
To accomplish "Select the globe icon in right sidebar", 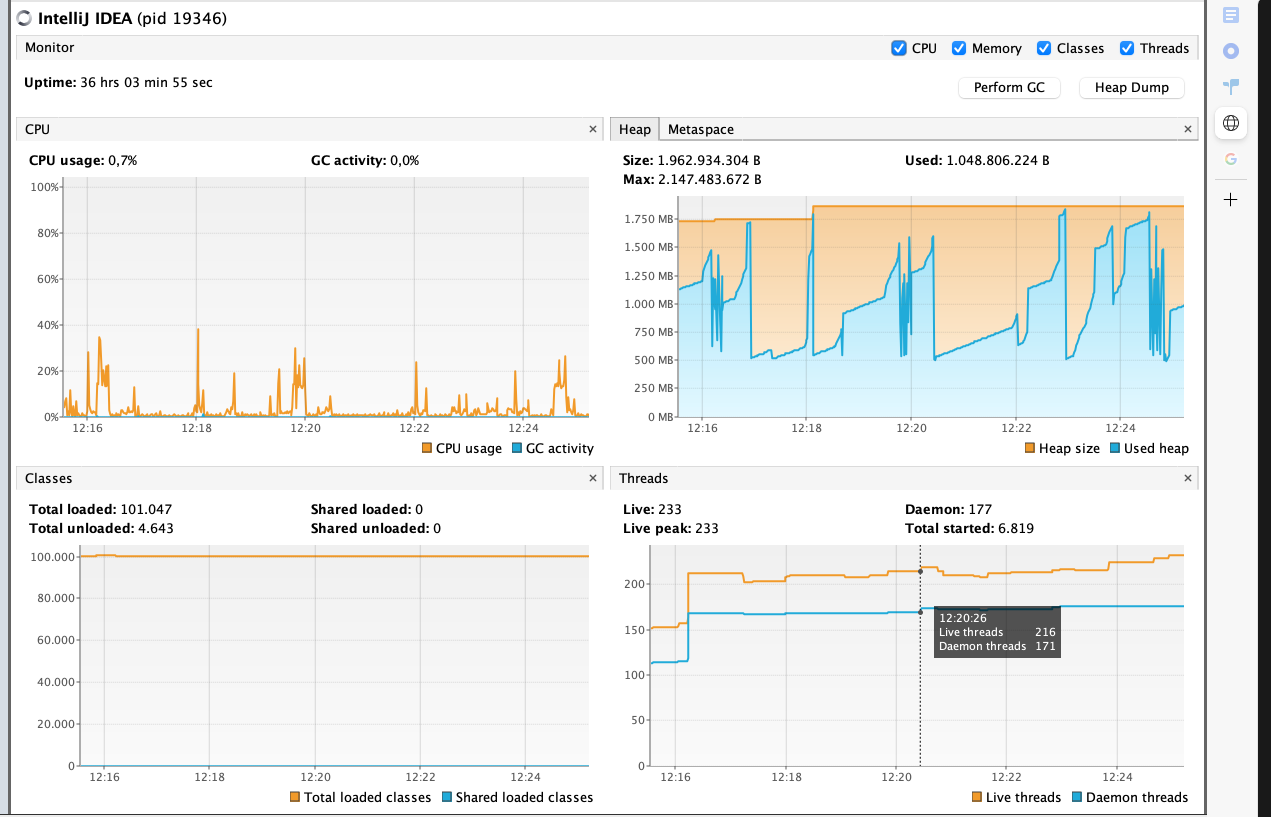I will 1231,123.
